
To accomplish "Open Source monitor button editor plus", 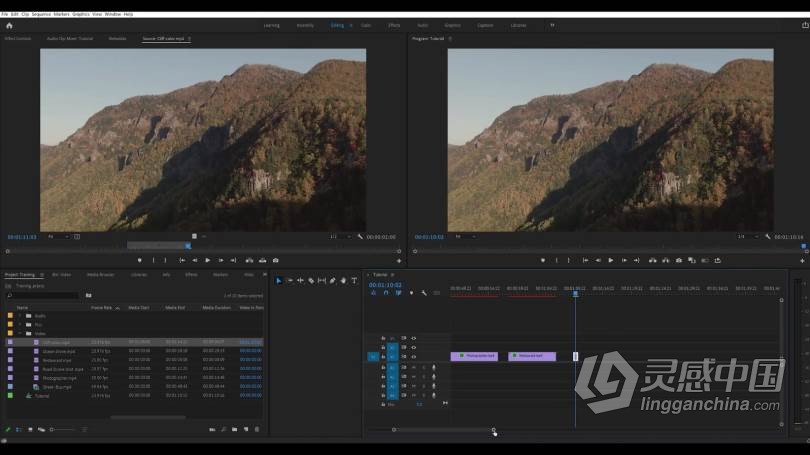I will (x=399, y=261).
